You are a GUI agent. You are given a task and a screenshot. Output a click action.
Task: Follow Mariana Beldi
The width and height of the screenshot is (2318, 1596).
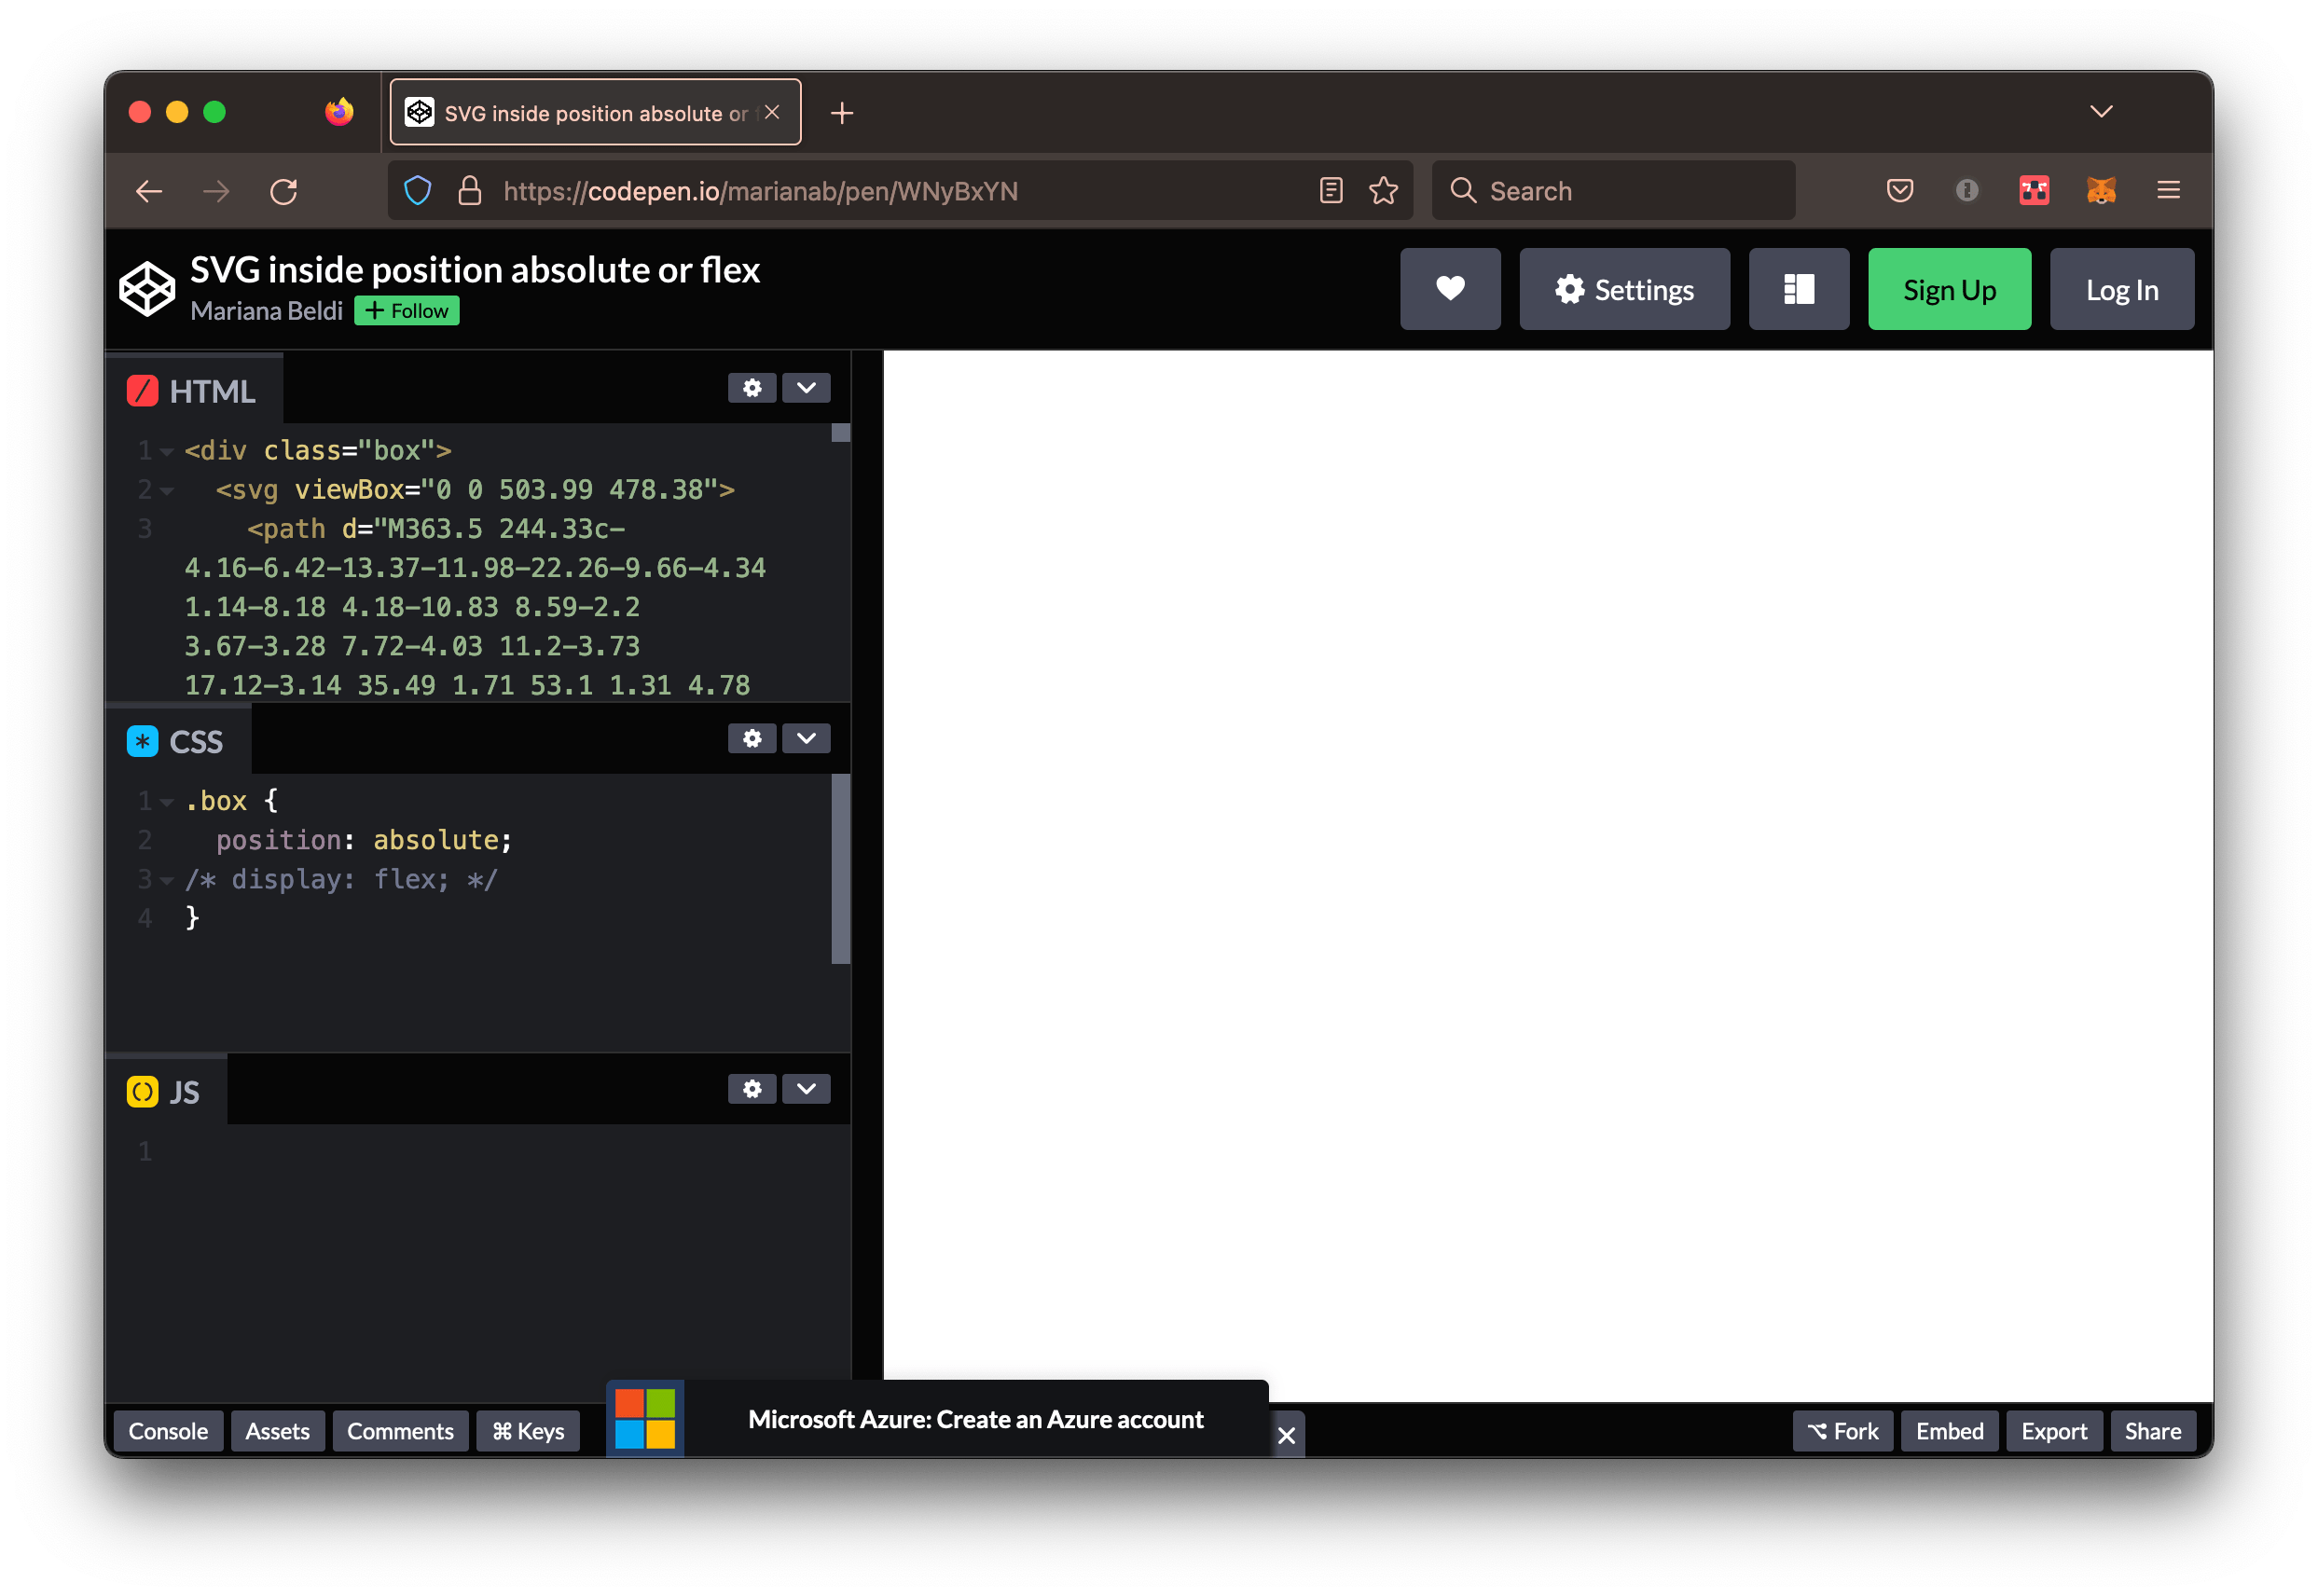point(407,311)
